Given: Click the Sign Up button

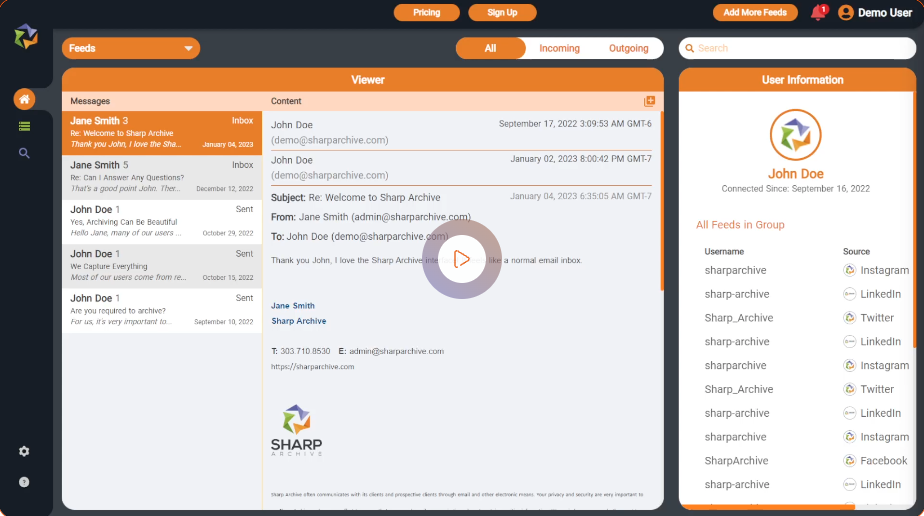Looking at the screenshot, I should click(502, 13).
